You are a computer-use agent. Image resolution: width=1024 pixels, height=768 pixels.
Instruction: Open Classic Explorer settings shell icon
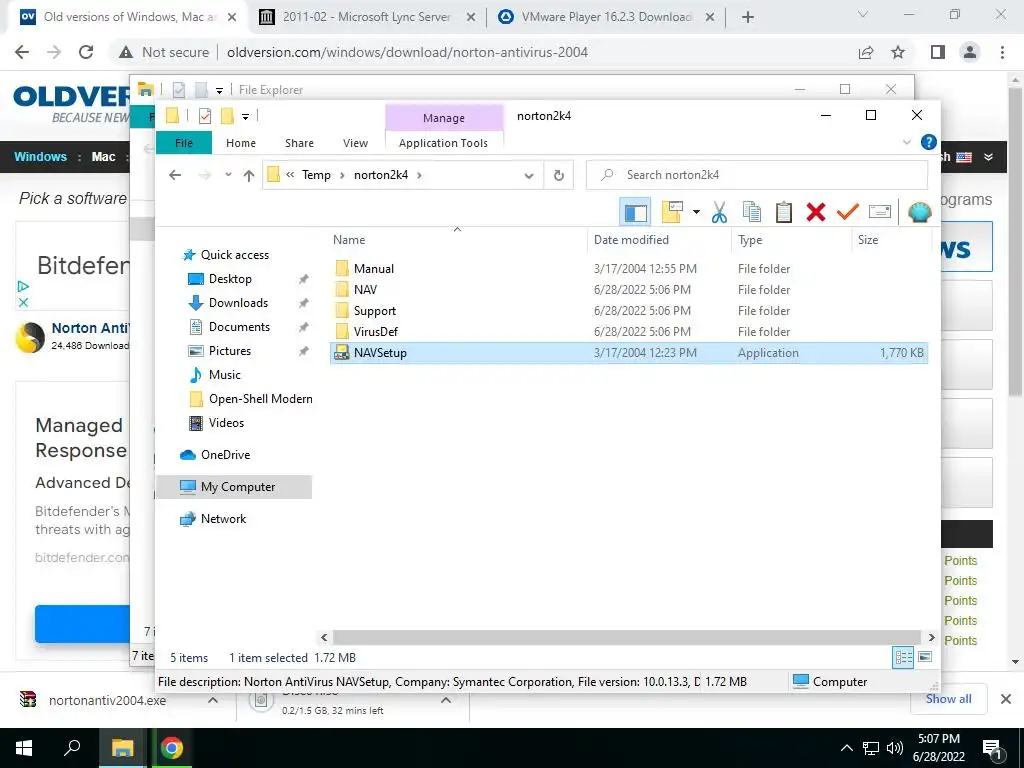point(920,212)
